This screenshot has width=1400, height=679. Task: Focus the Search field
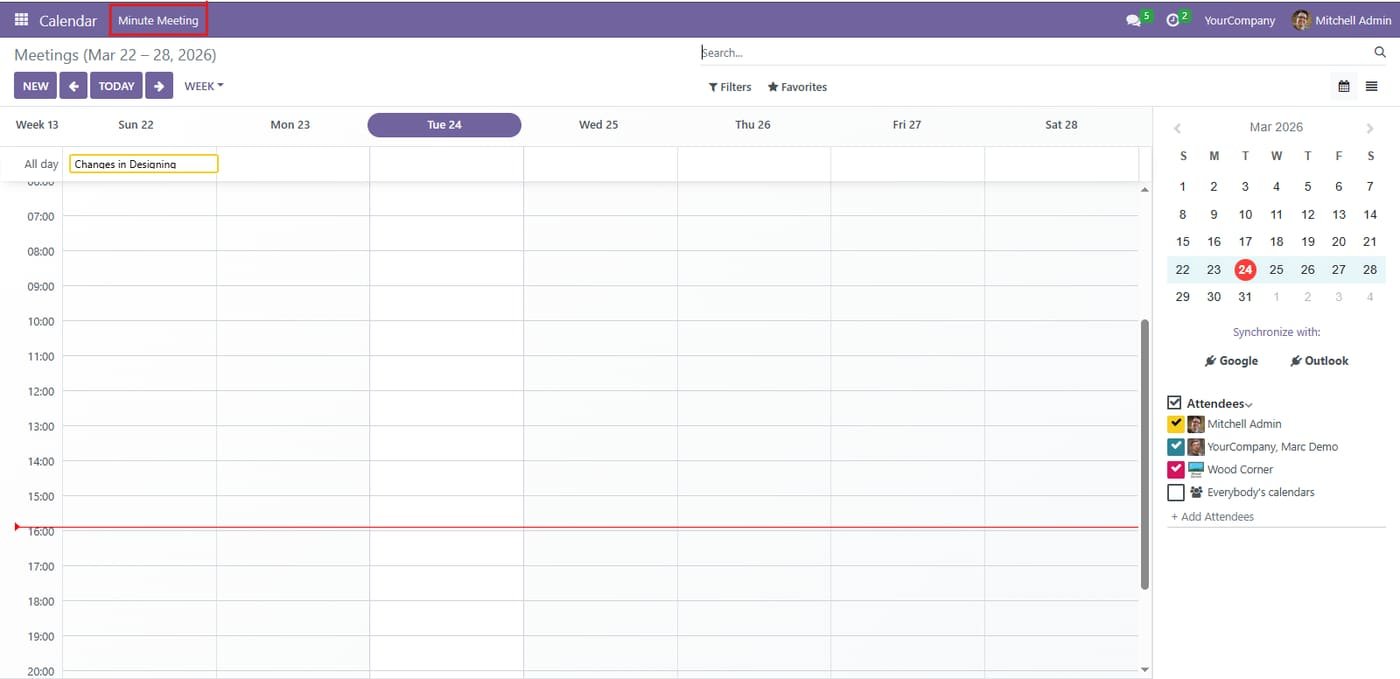[1035, 52]
